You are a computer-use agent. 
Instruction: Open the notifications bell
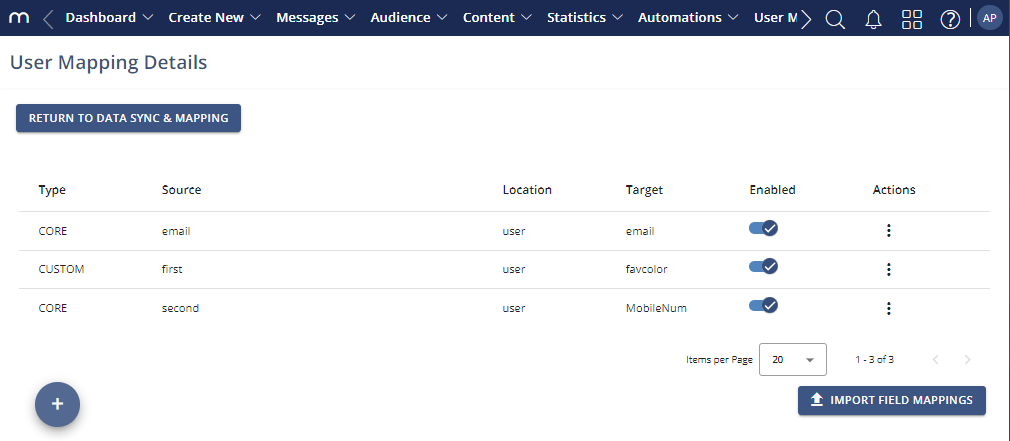point(873,19)
